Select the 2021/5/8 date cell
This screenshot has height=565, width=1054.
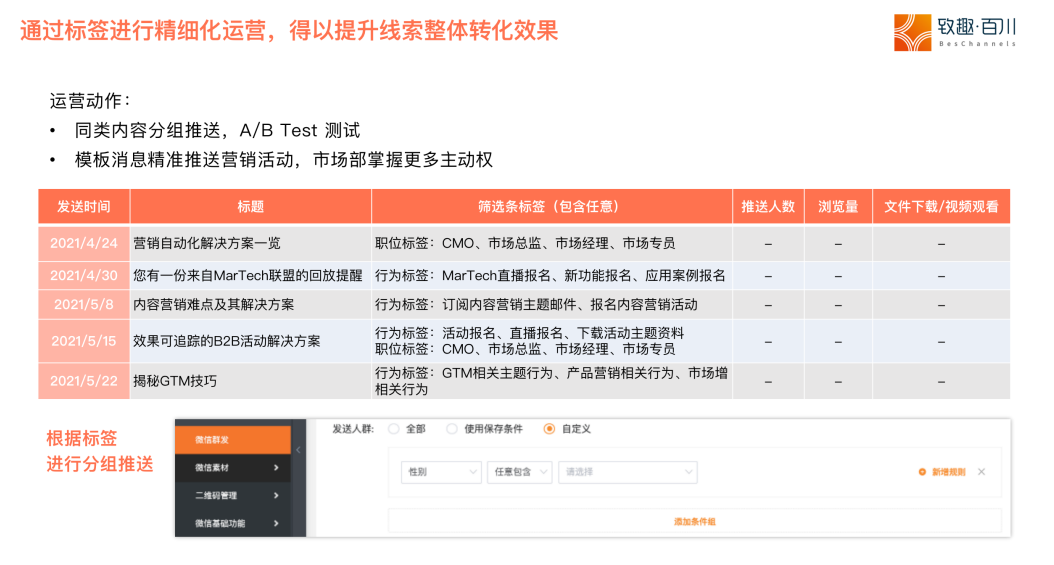pos(84,304)
